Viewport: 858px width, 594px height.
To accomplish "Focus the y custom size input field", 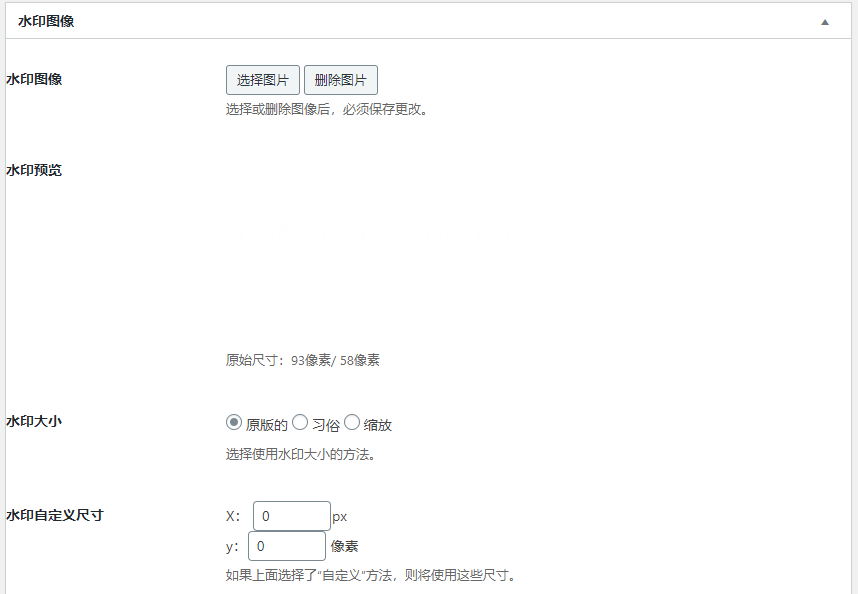I will [286, 546].
